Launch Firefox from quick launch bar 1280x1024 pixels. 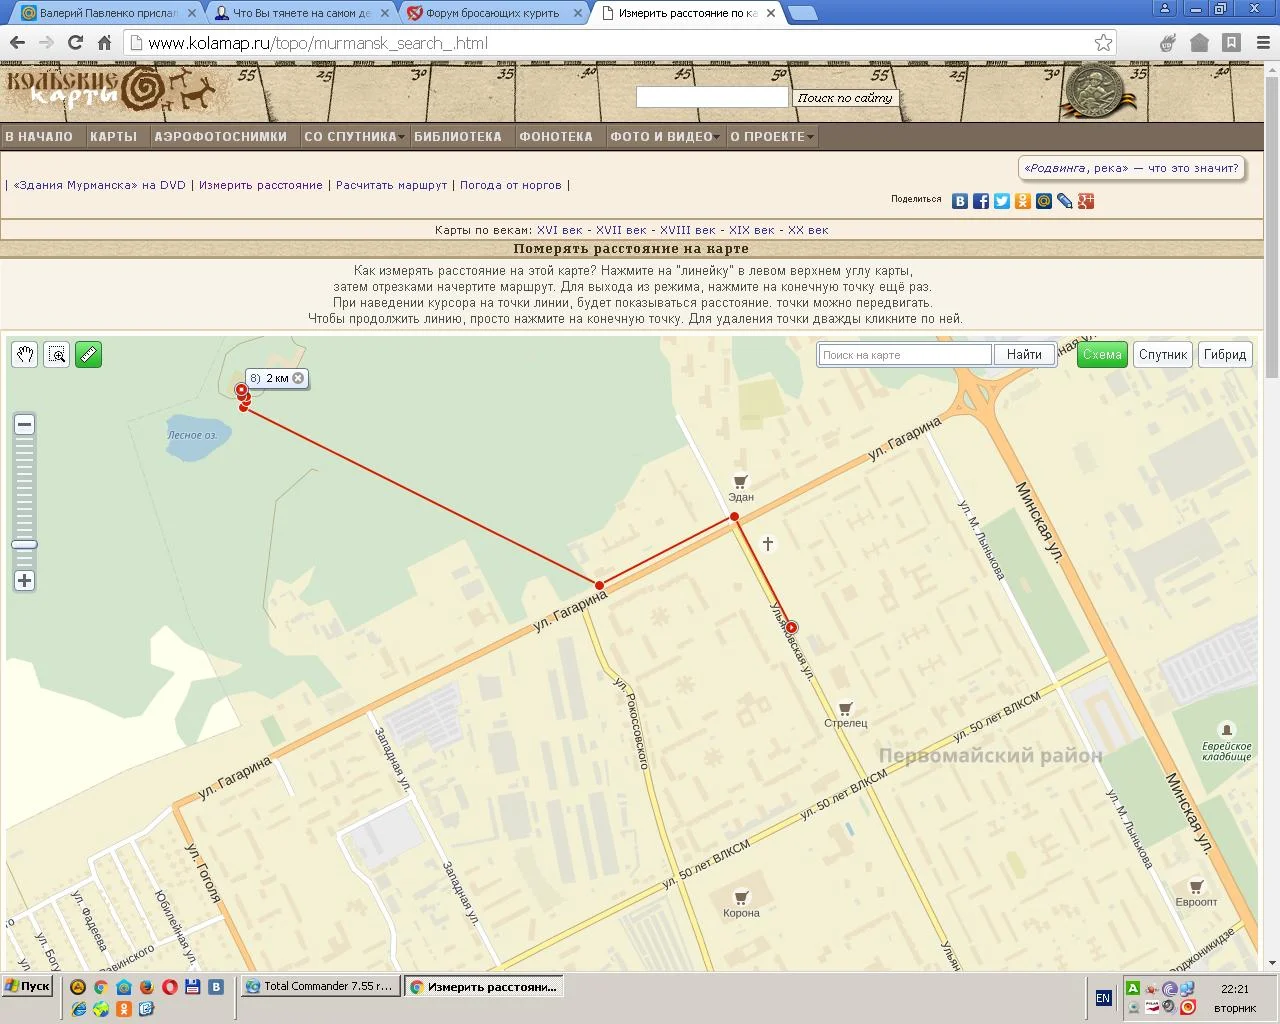(x=147, y=987)
